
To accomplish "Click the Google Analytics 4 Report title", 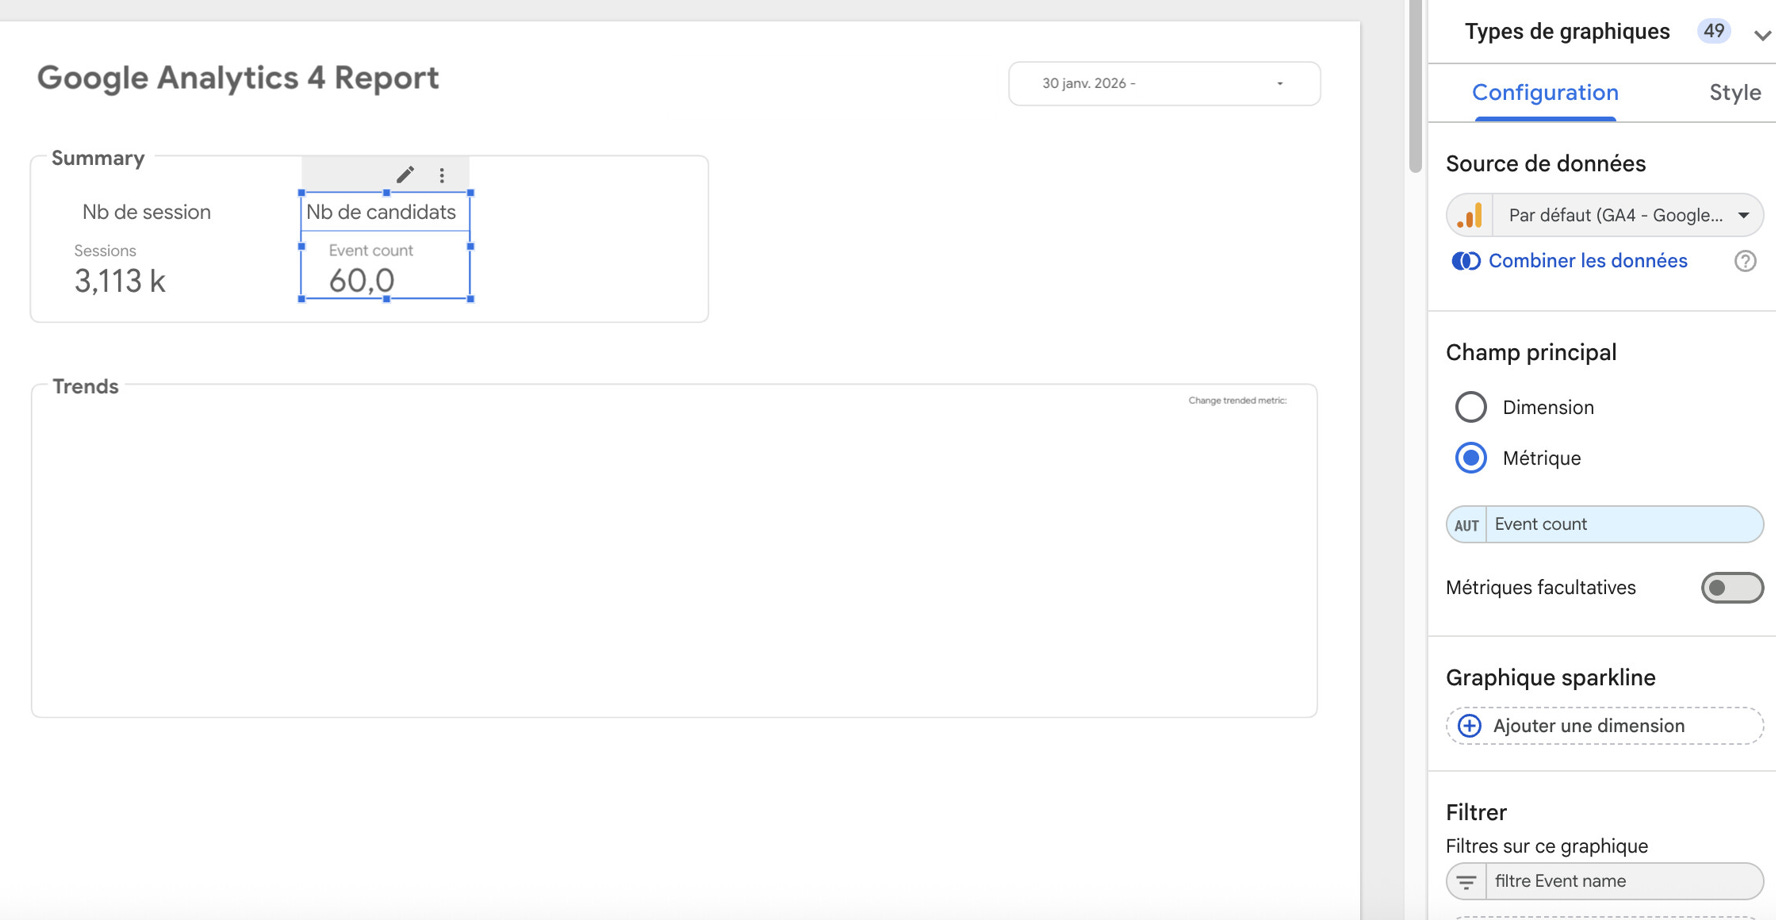I will pos(238,78).
